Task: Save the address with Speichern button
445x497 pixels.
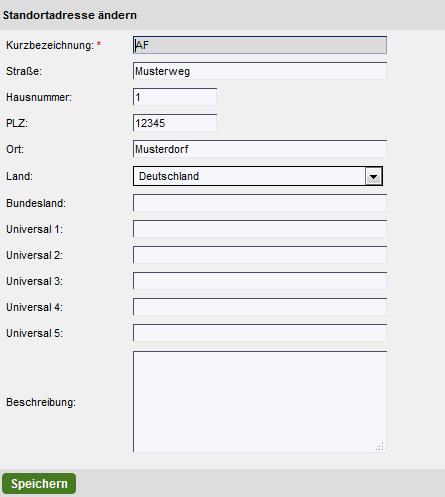Action: 39,483
